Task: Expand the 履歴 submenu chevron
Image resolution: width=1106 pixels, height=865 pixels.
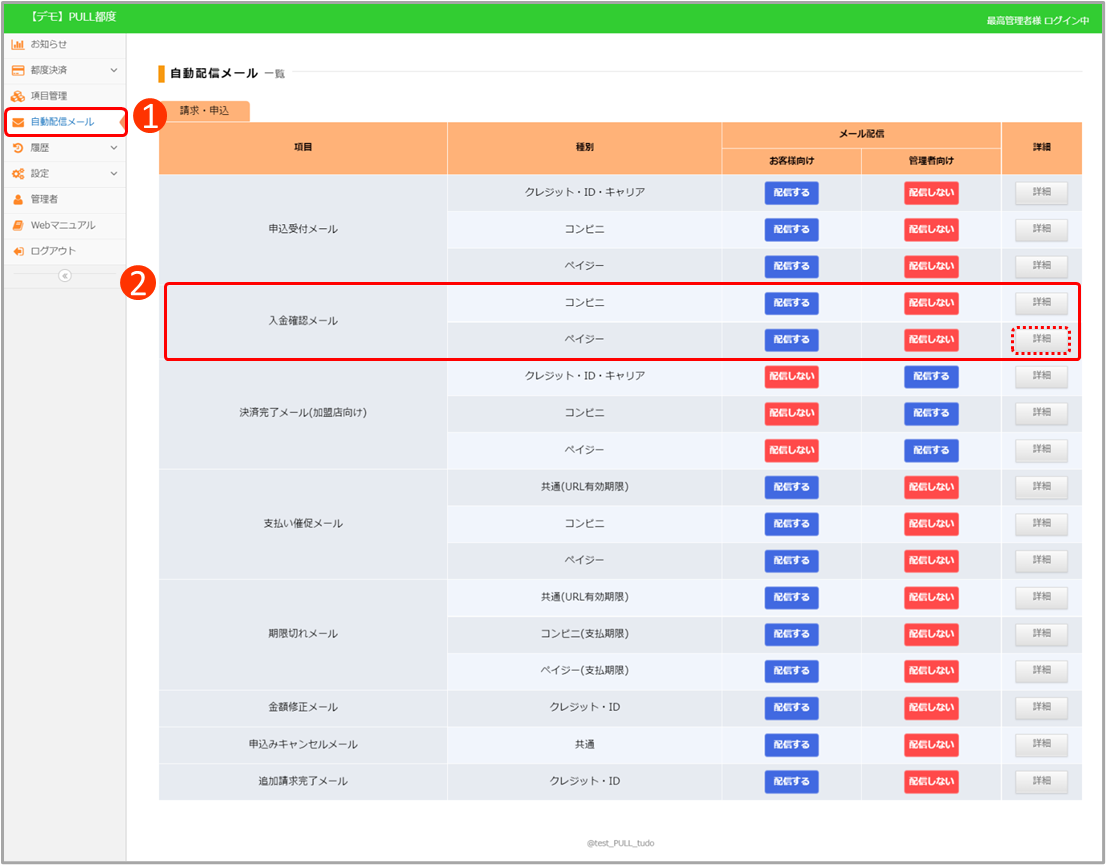Action: pyautogui.click(x=113, y=148)
